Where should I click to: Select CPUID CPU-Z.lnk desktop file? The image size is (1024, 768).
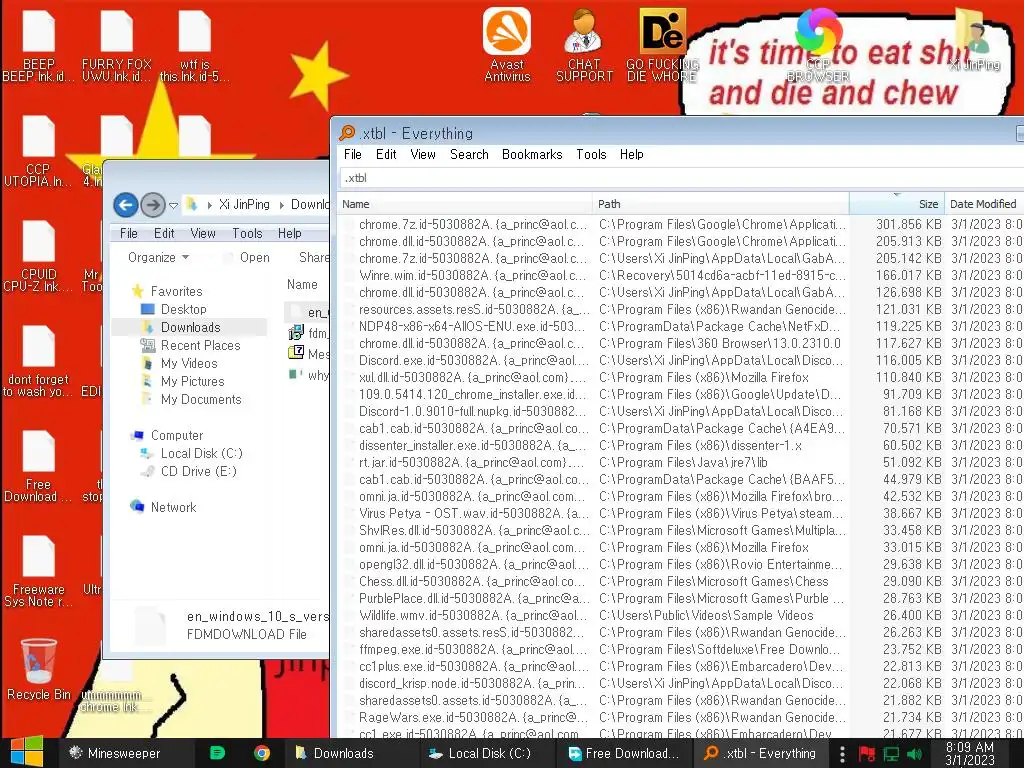click(39, 256)
